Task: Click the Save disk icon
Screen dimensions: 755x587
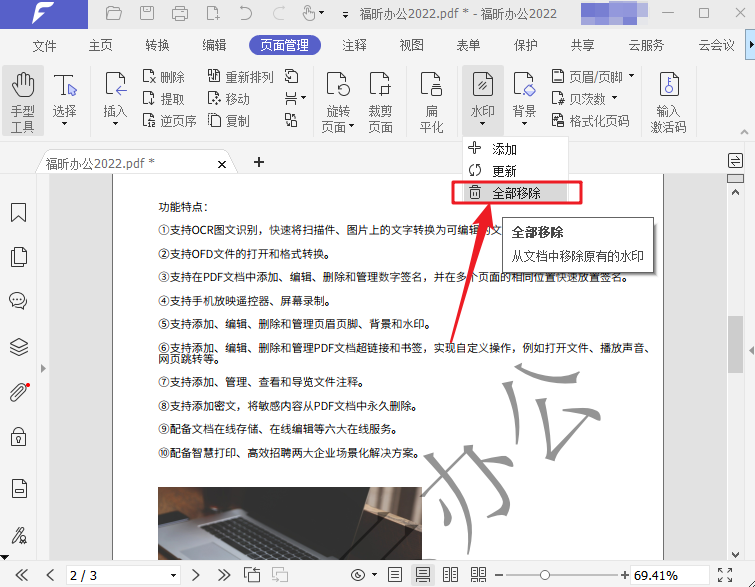Action: pyautogui.click(x=147, y=13)
